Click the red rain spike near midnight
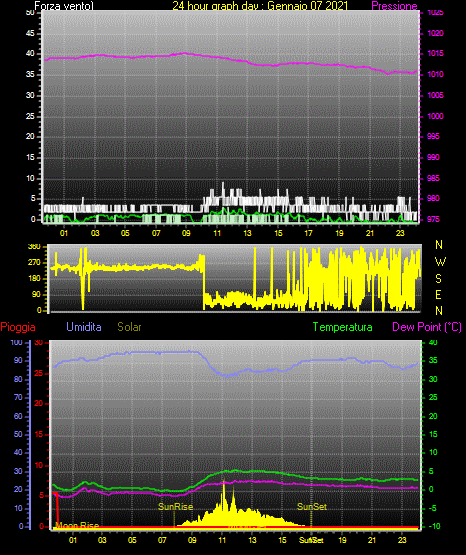The height and width of the screenshot is (555, 466). [57, 509]
